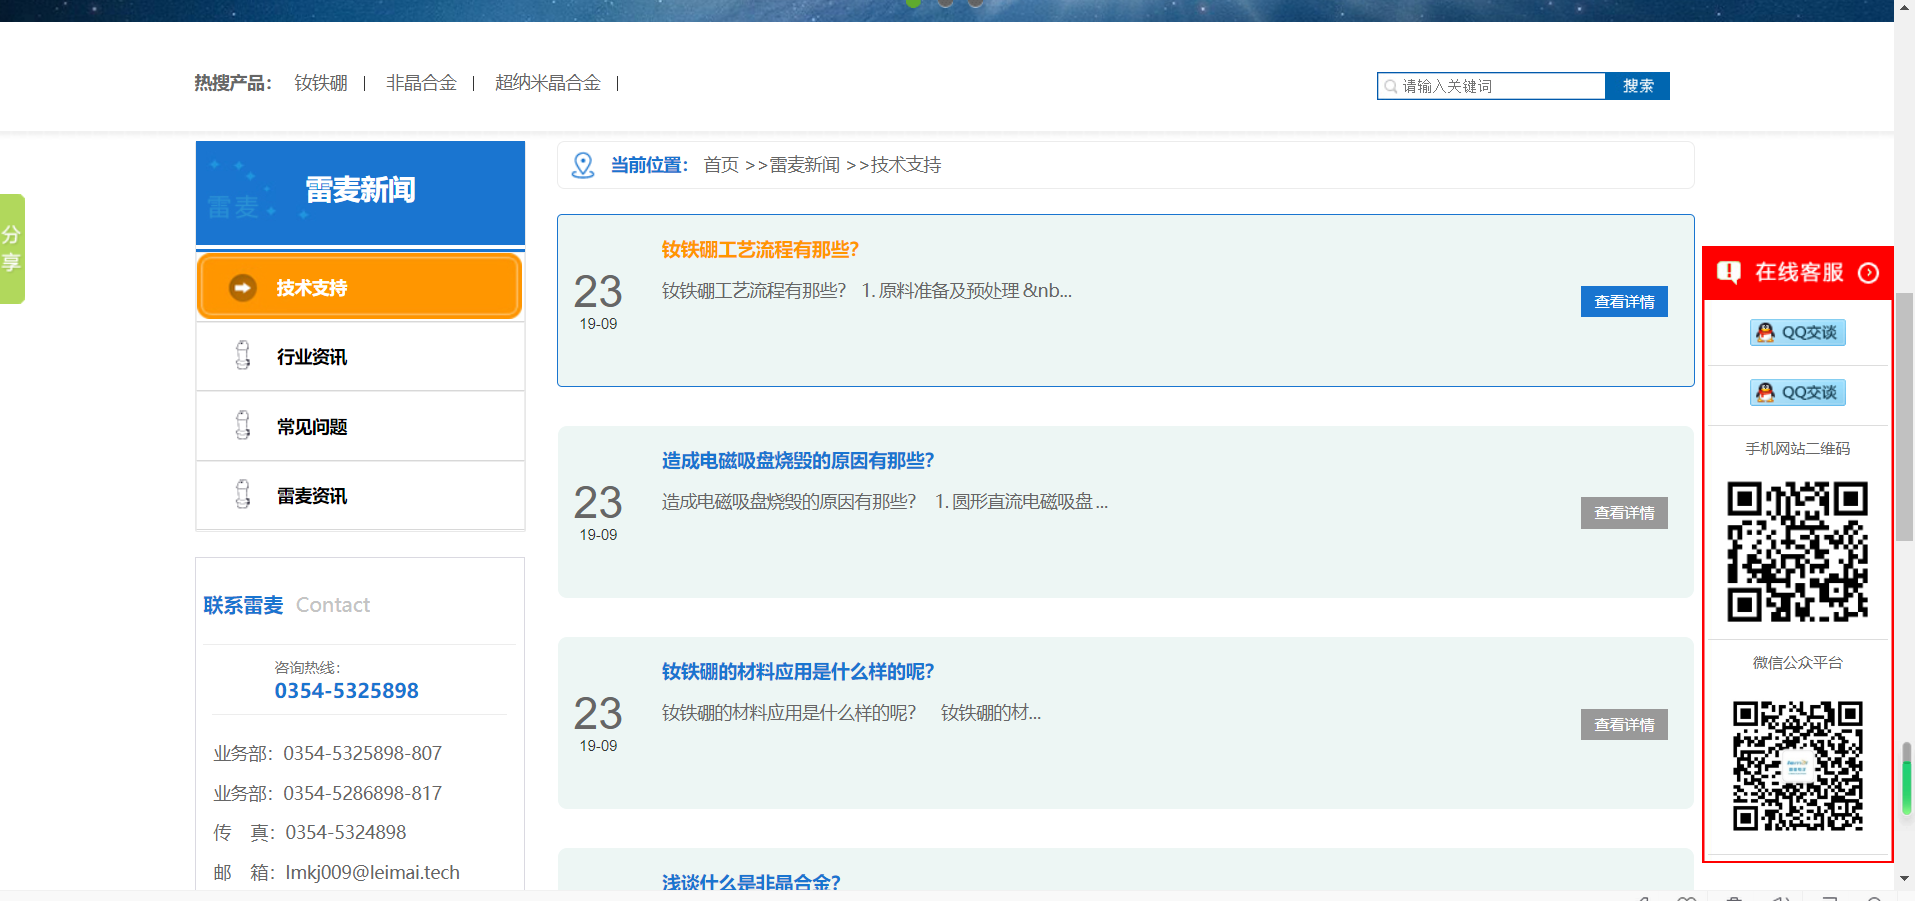Click the 手机网站二维码 QR code image
Image resolution: width=1915 pixels, height=901 pixels.
(1797, 552)
